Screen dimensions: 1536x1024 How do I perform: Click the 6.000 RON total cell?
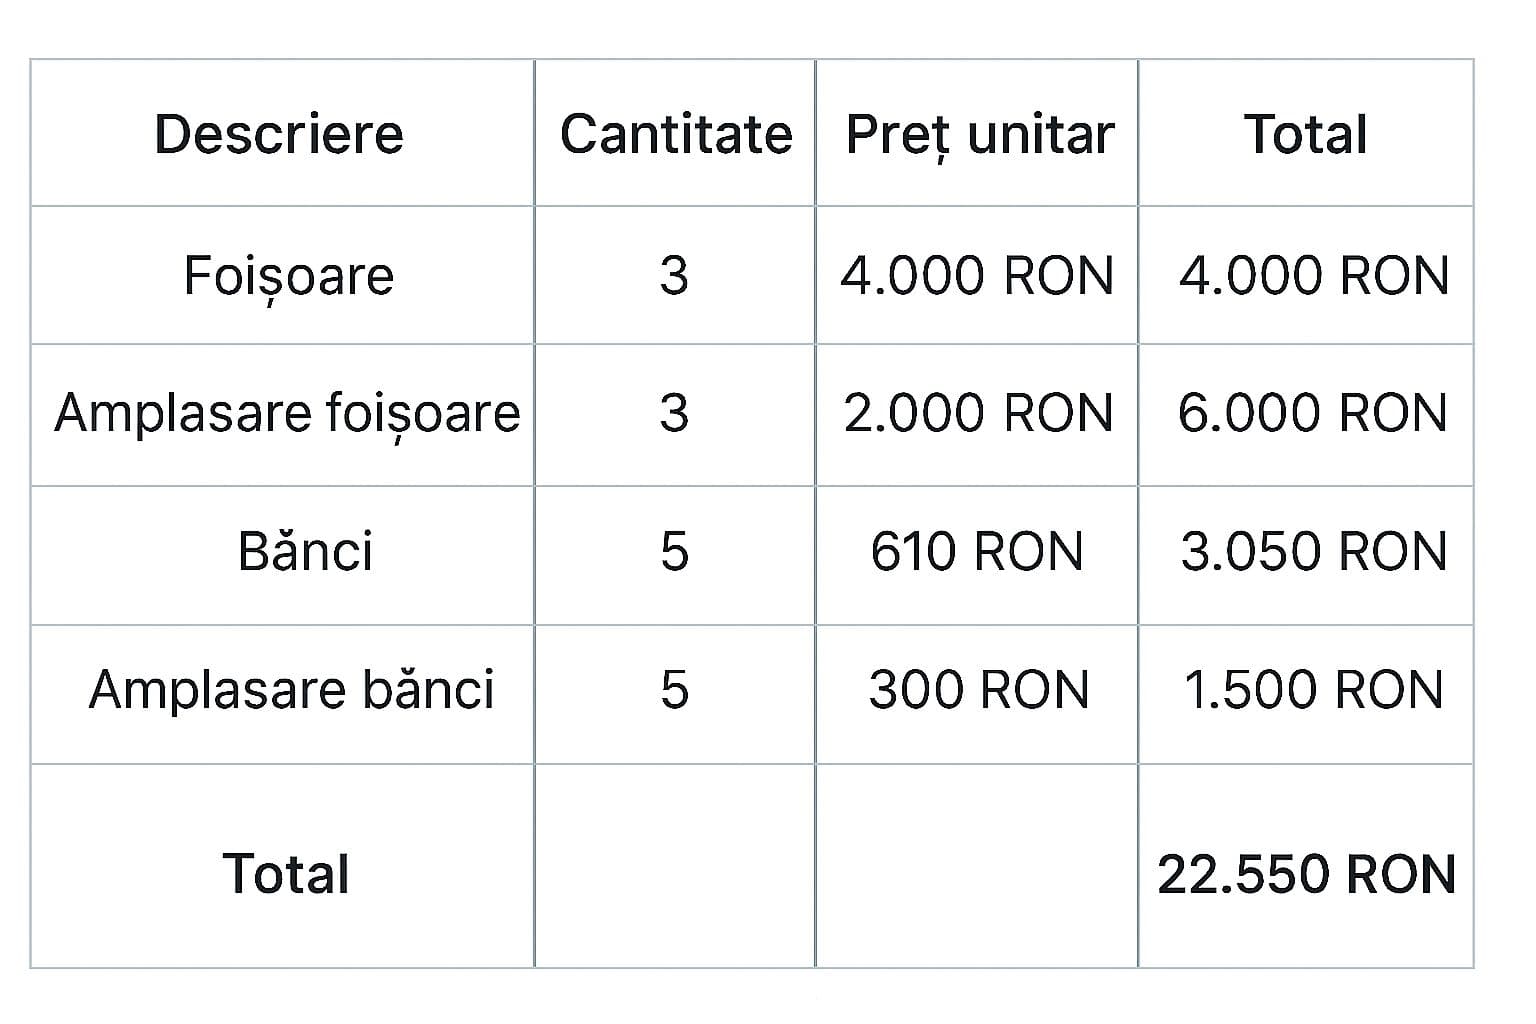(x=1312, y=414)
